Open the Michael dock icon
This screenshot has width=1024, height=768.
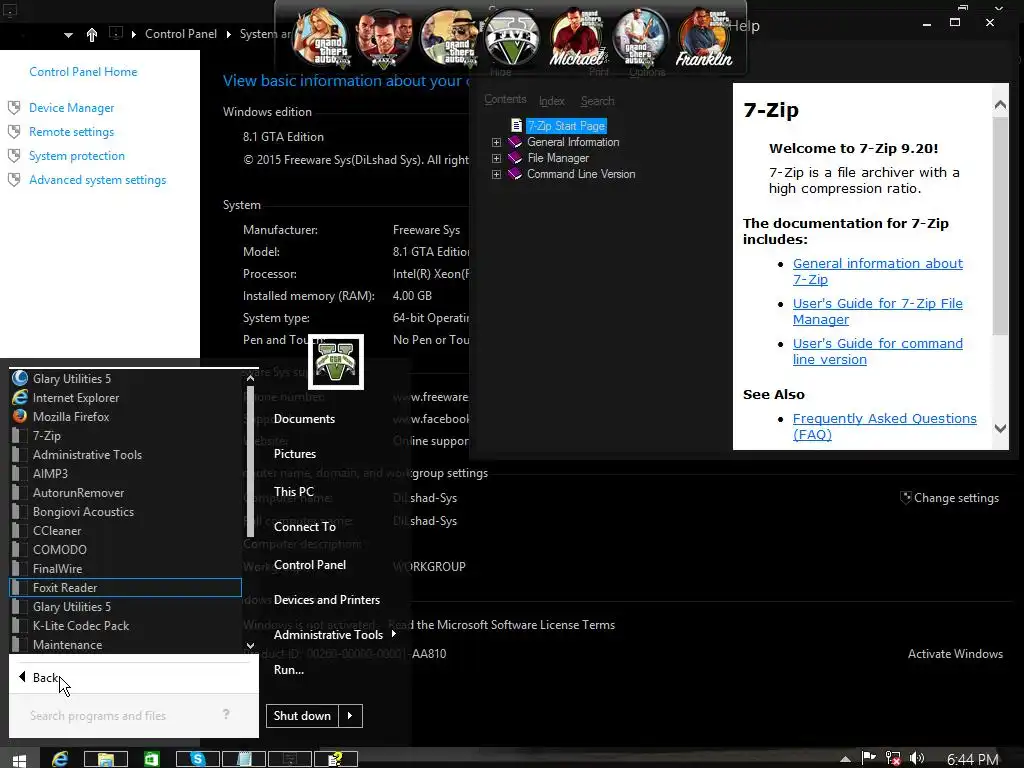[577, 38]
